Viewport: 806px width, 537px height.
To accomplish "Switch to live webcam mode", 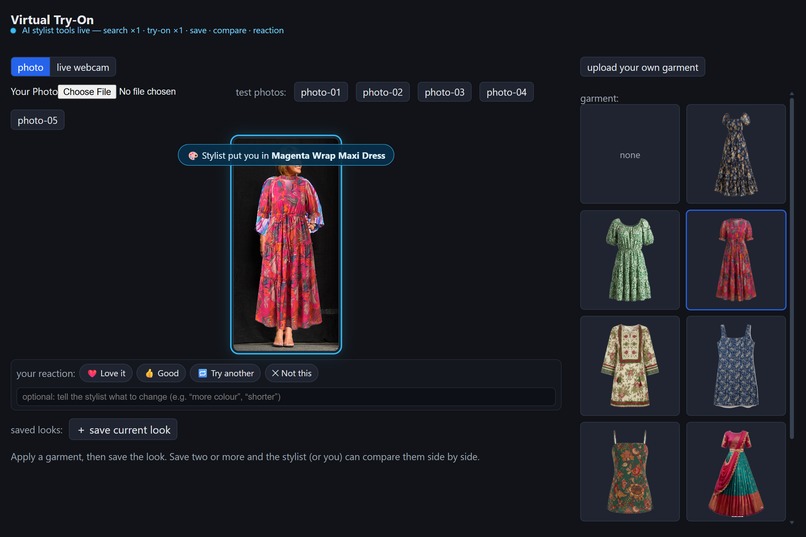I will pos(83,67).
